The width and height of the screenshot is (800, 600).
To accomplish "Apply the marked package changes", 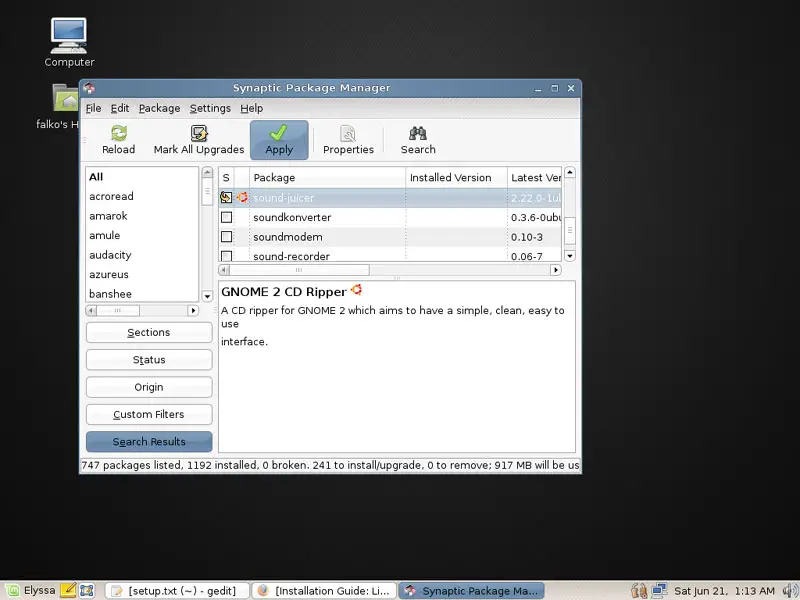I will click(279, 140).
